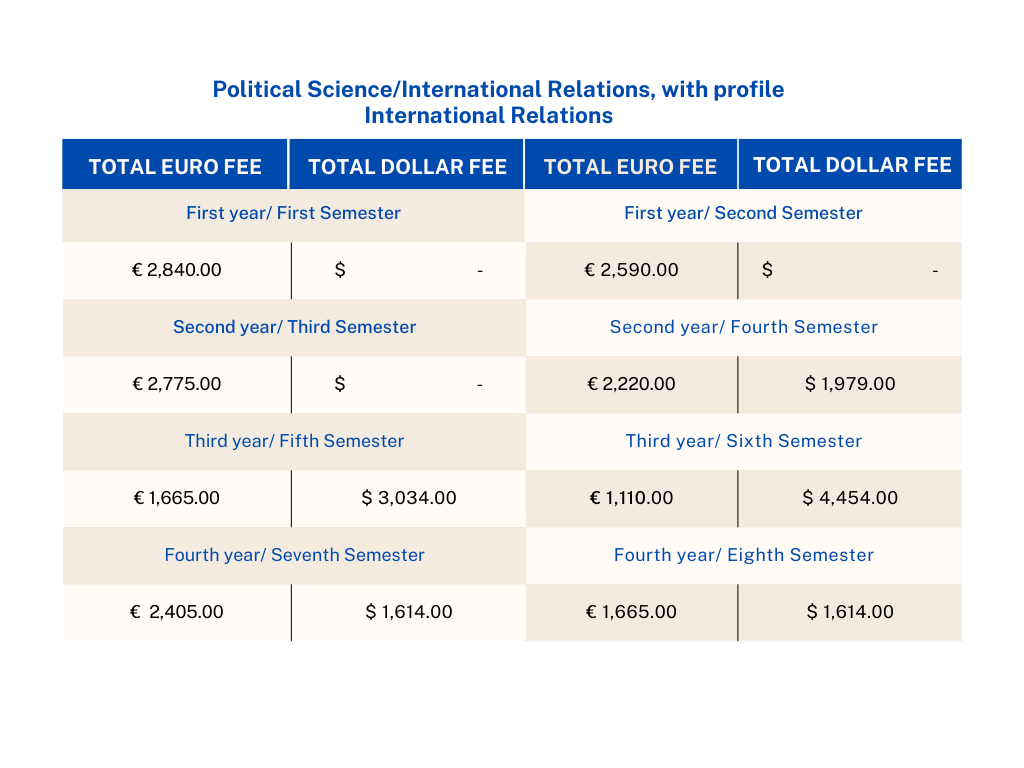
Task: Click First year/ First Semester label
Action: pos(293,213)
